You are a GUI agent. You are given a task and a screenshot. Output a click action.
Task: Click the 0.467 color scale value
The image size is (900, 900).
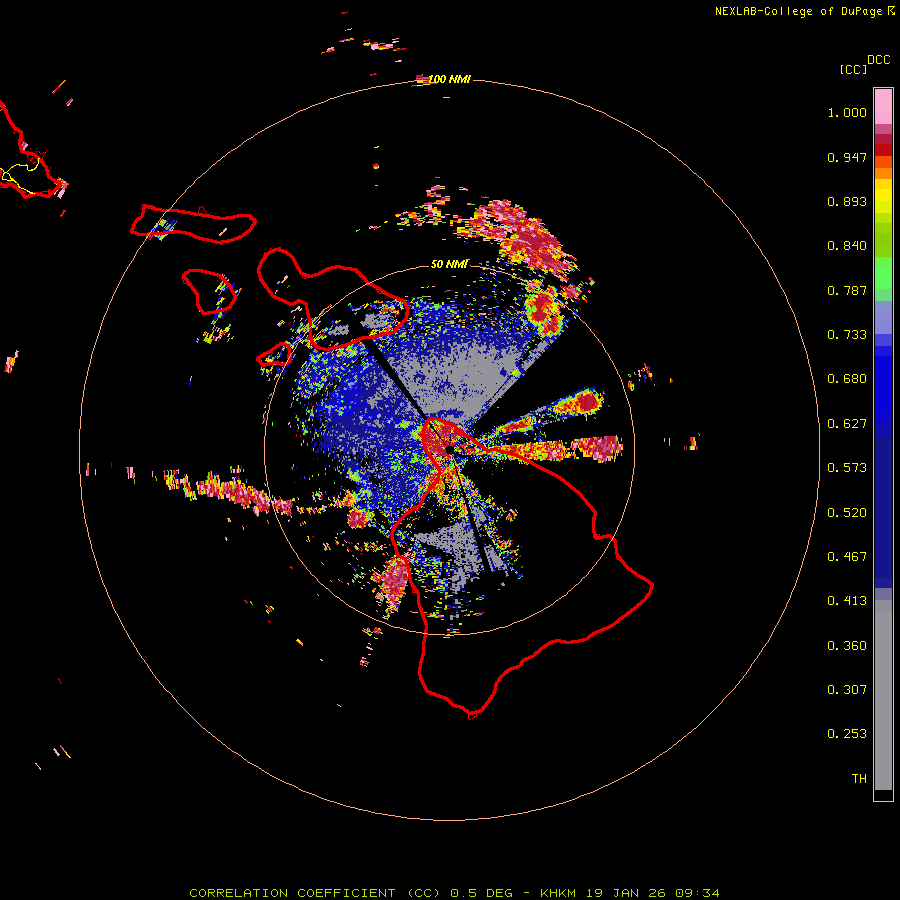(847, 557)
